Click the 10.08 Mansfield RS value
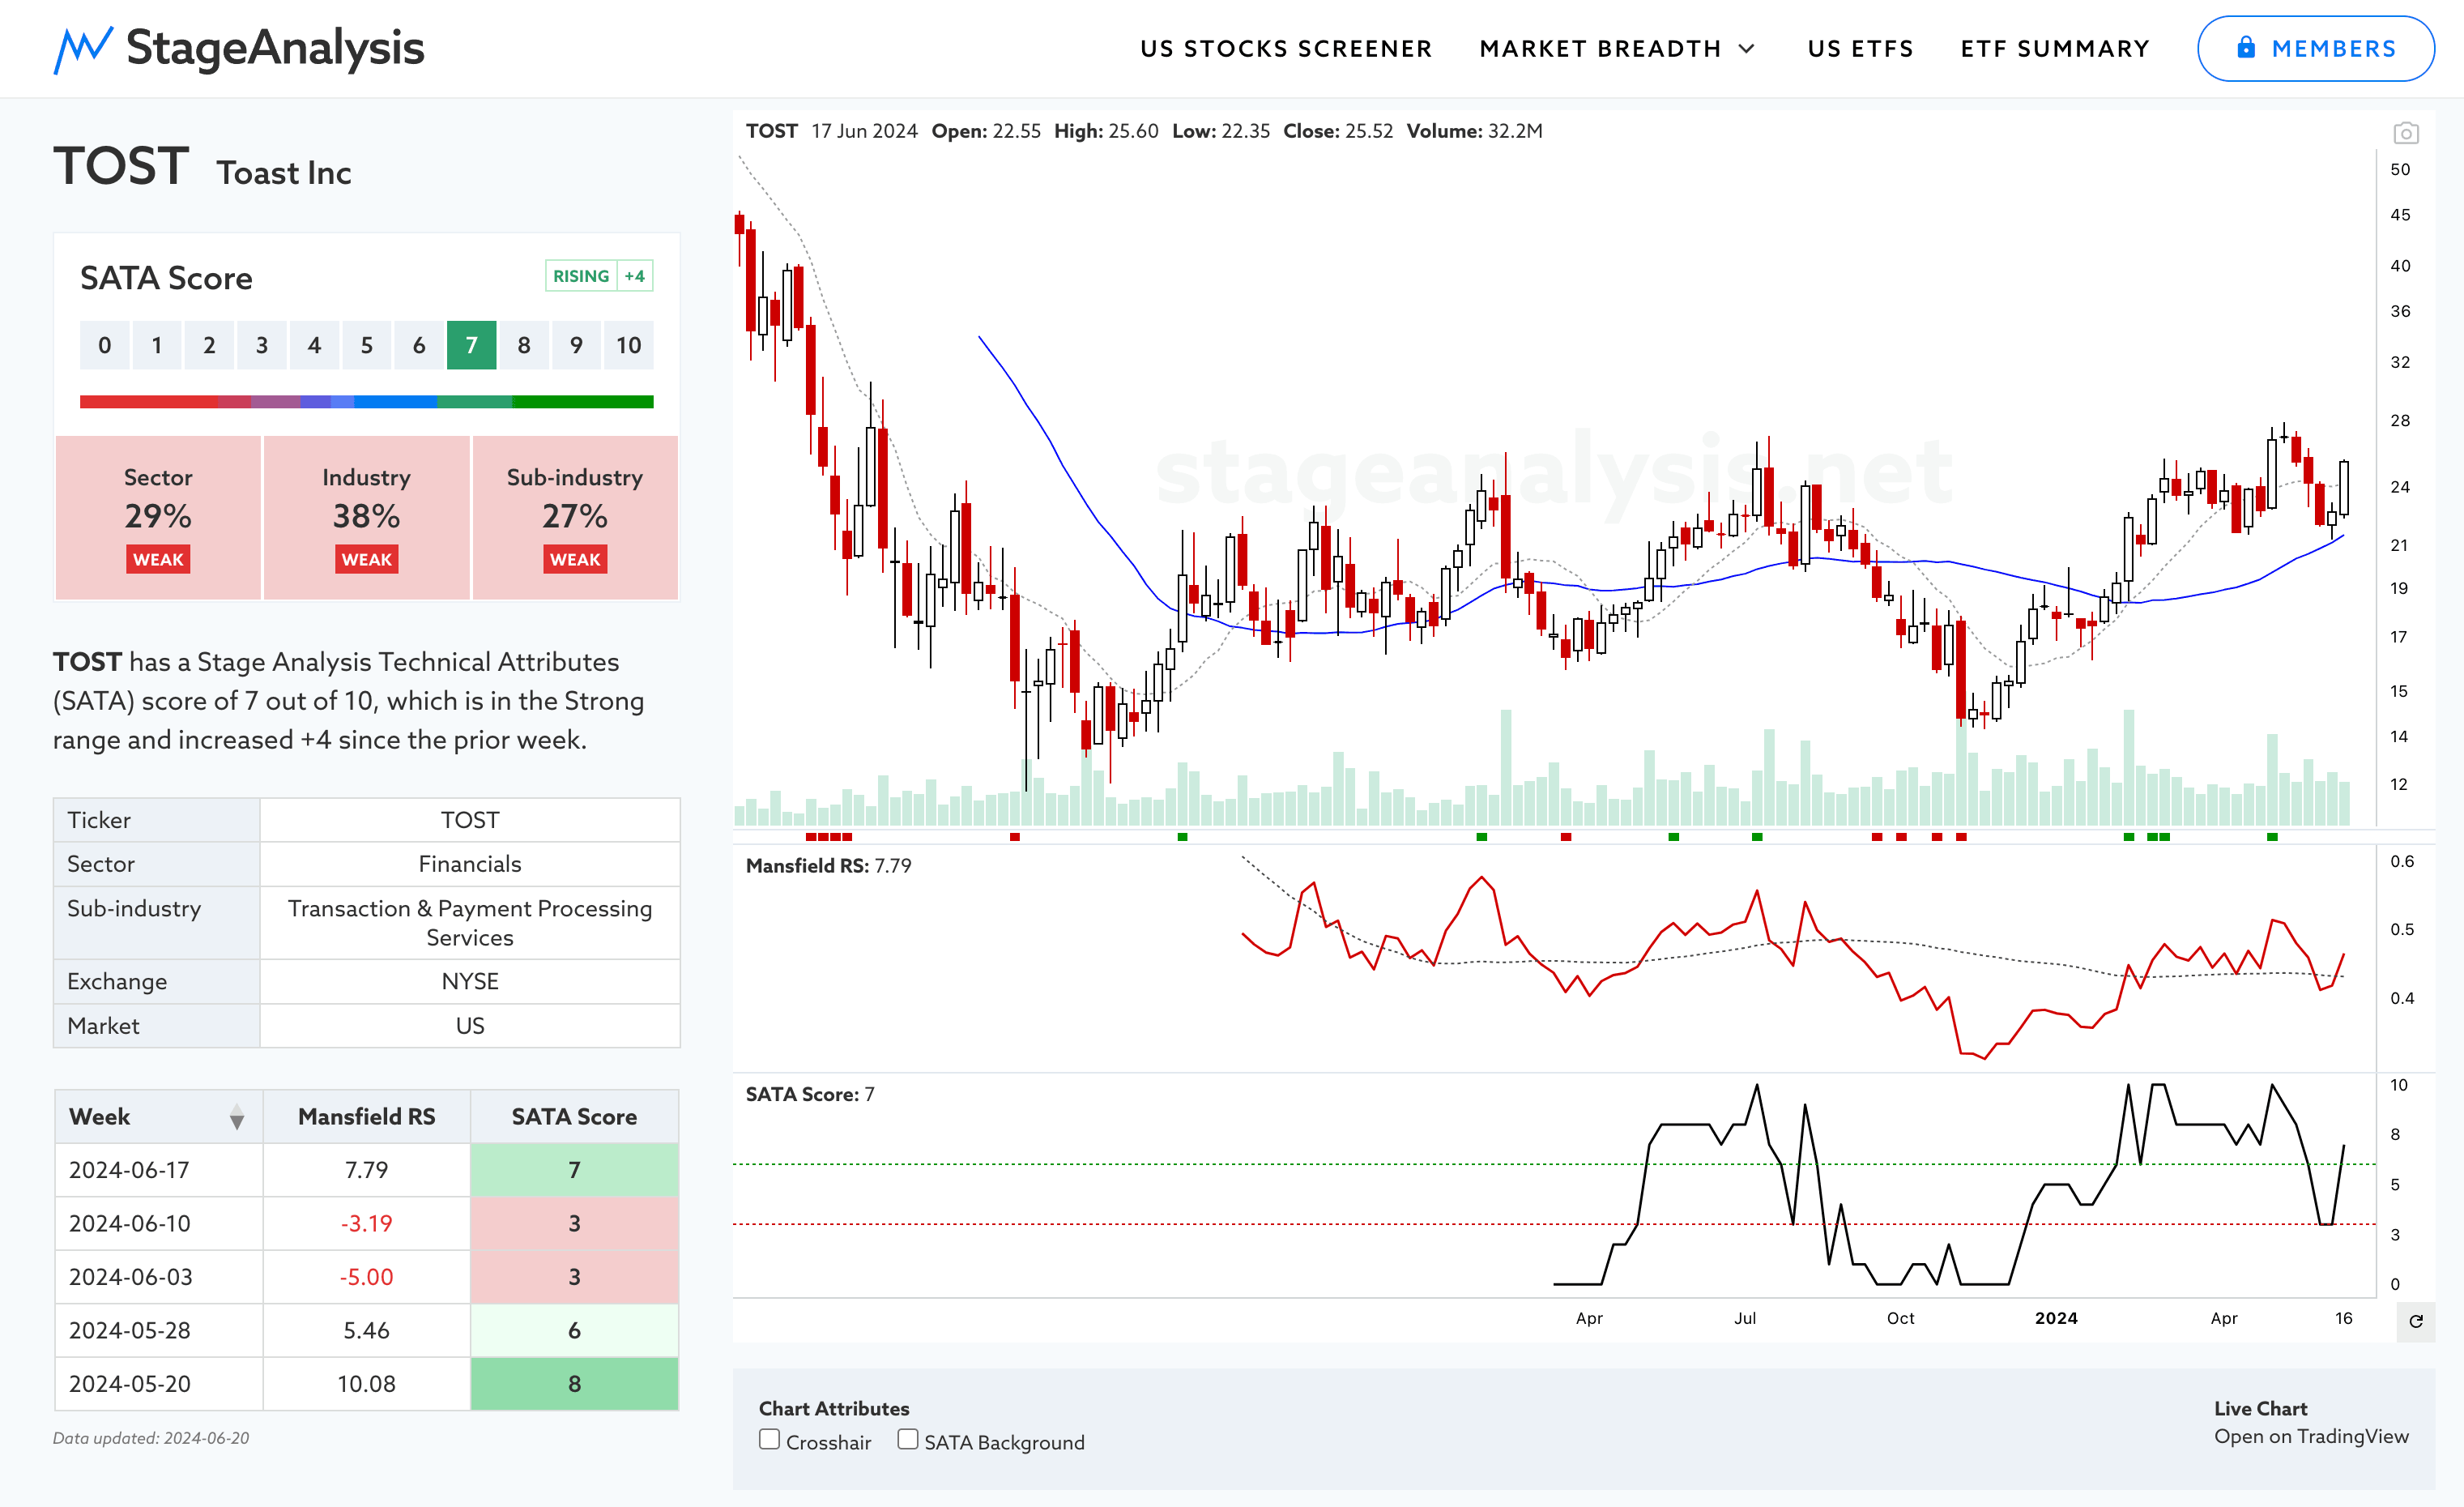This screenshot has width=2464, height=1507. (x=366, y=1384)
